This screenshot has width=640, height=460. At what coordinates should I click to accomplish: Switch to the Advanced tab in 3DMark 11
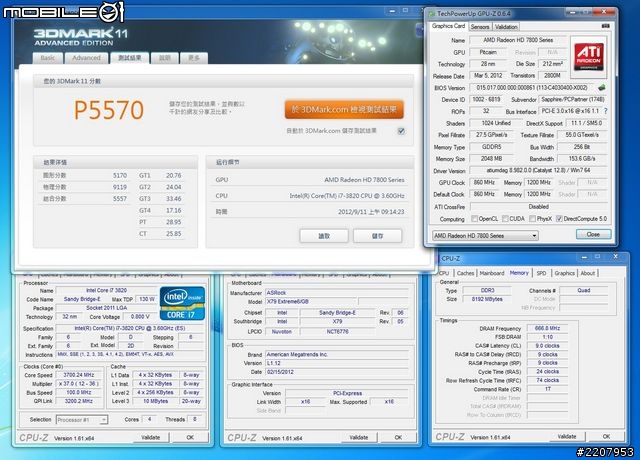[86, 58]
